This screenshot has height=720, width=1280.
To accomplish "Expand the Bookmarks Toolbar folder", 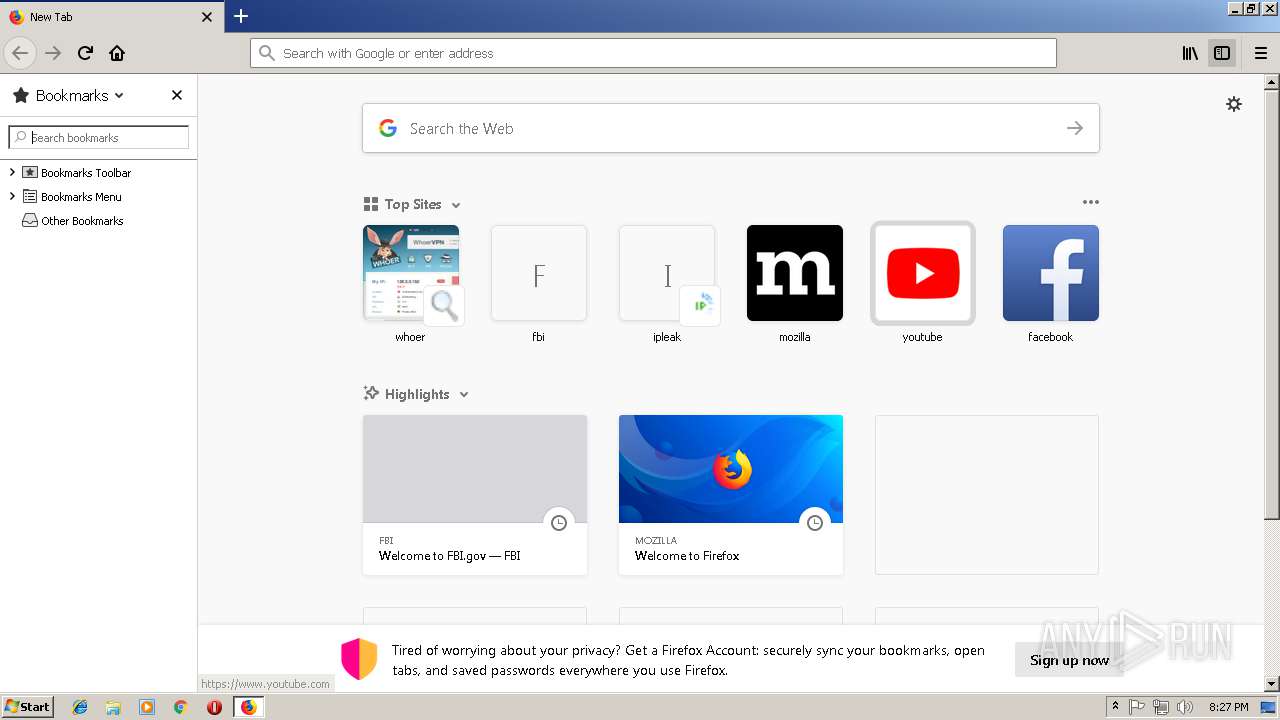I will [x=12, y=172].
